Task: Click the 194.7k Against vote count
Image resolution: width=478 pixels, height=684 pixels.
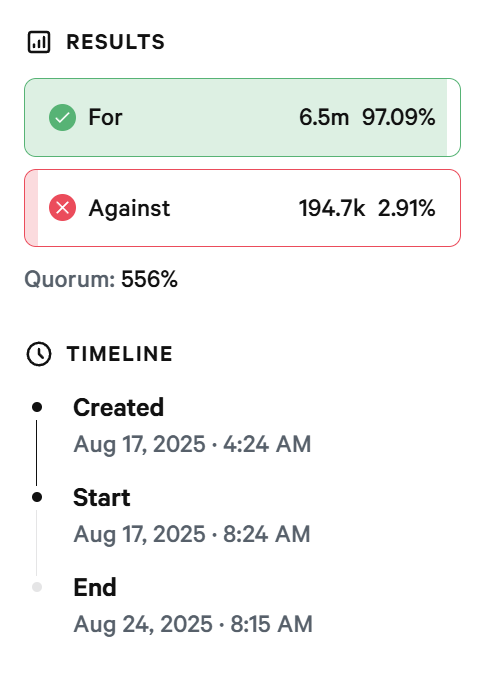Action: point(332,208)
